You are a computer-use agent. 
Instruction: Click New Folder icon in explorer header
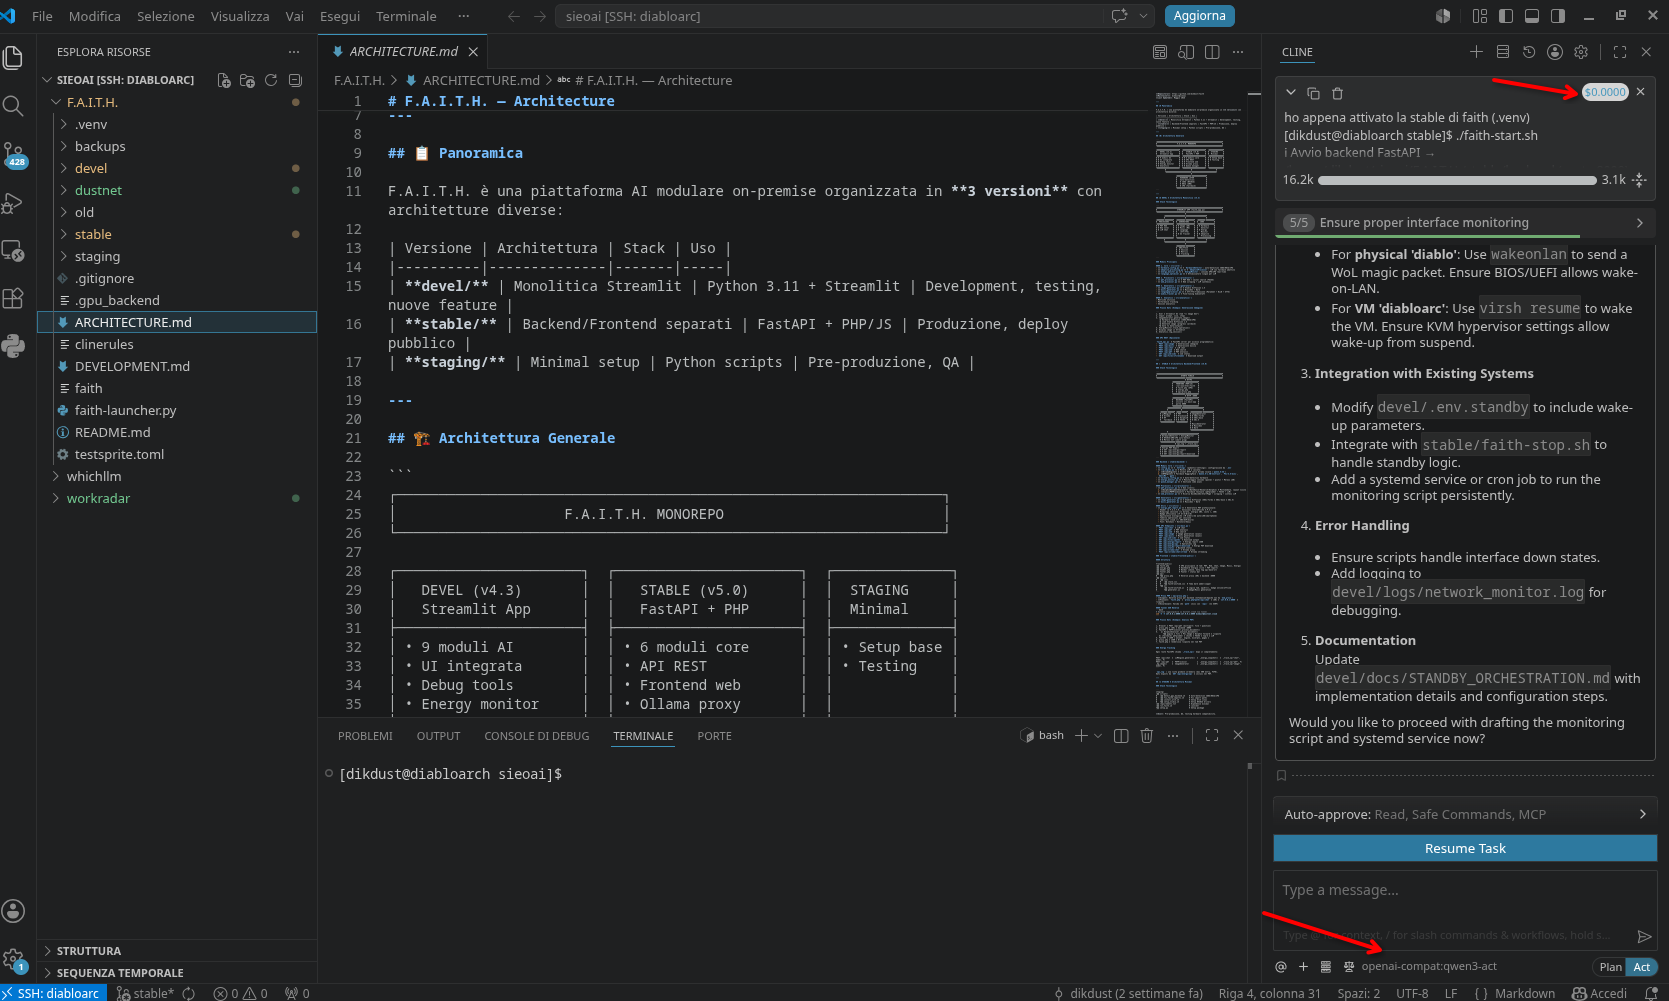[x=247, y=80]
